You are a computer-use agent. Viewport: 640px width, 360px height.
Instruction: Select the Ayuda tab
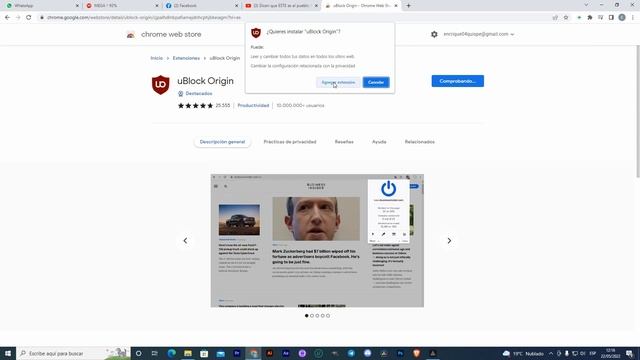(x=379, y=142)
